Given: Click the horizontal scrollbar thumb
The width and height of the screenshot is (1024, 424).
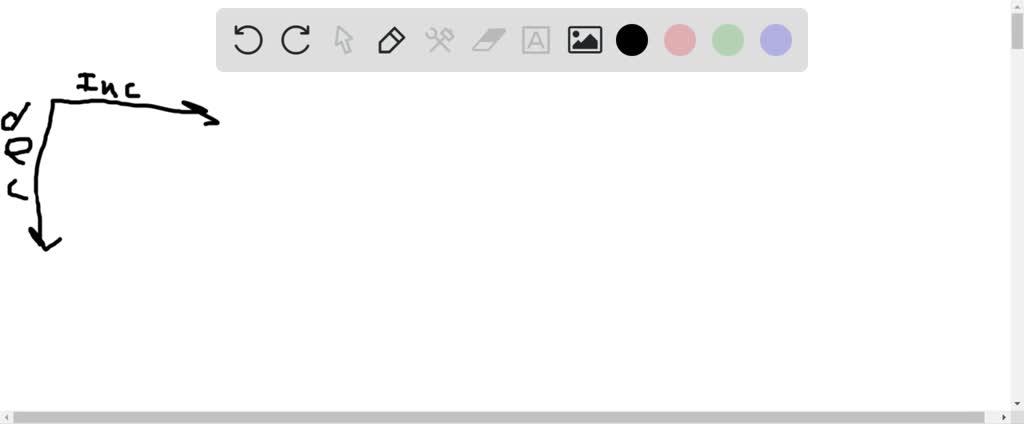Looking at the screenshot, I should 498,417.
